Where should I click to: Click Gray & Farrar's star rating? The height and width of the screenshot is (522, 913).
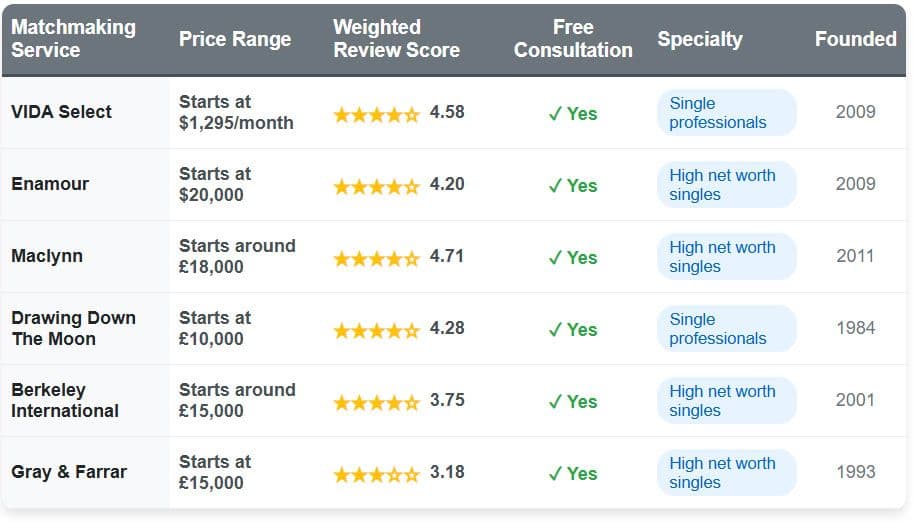click(x=376, y=474)
